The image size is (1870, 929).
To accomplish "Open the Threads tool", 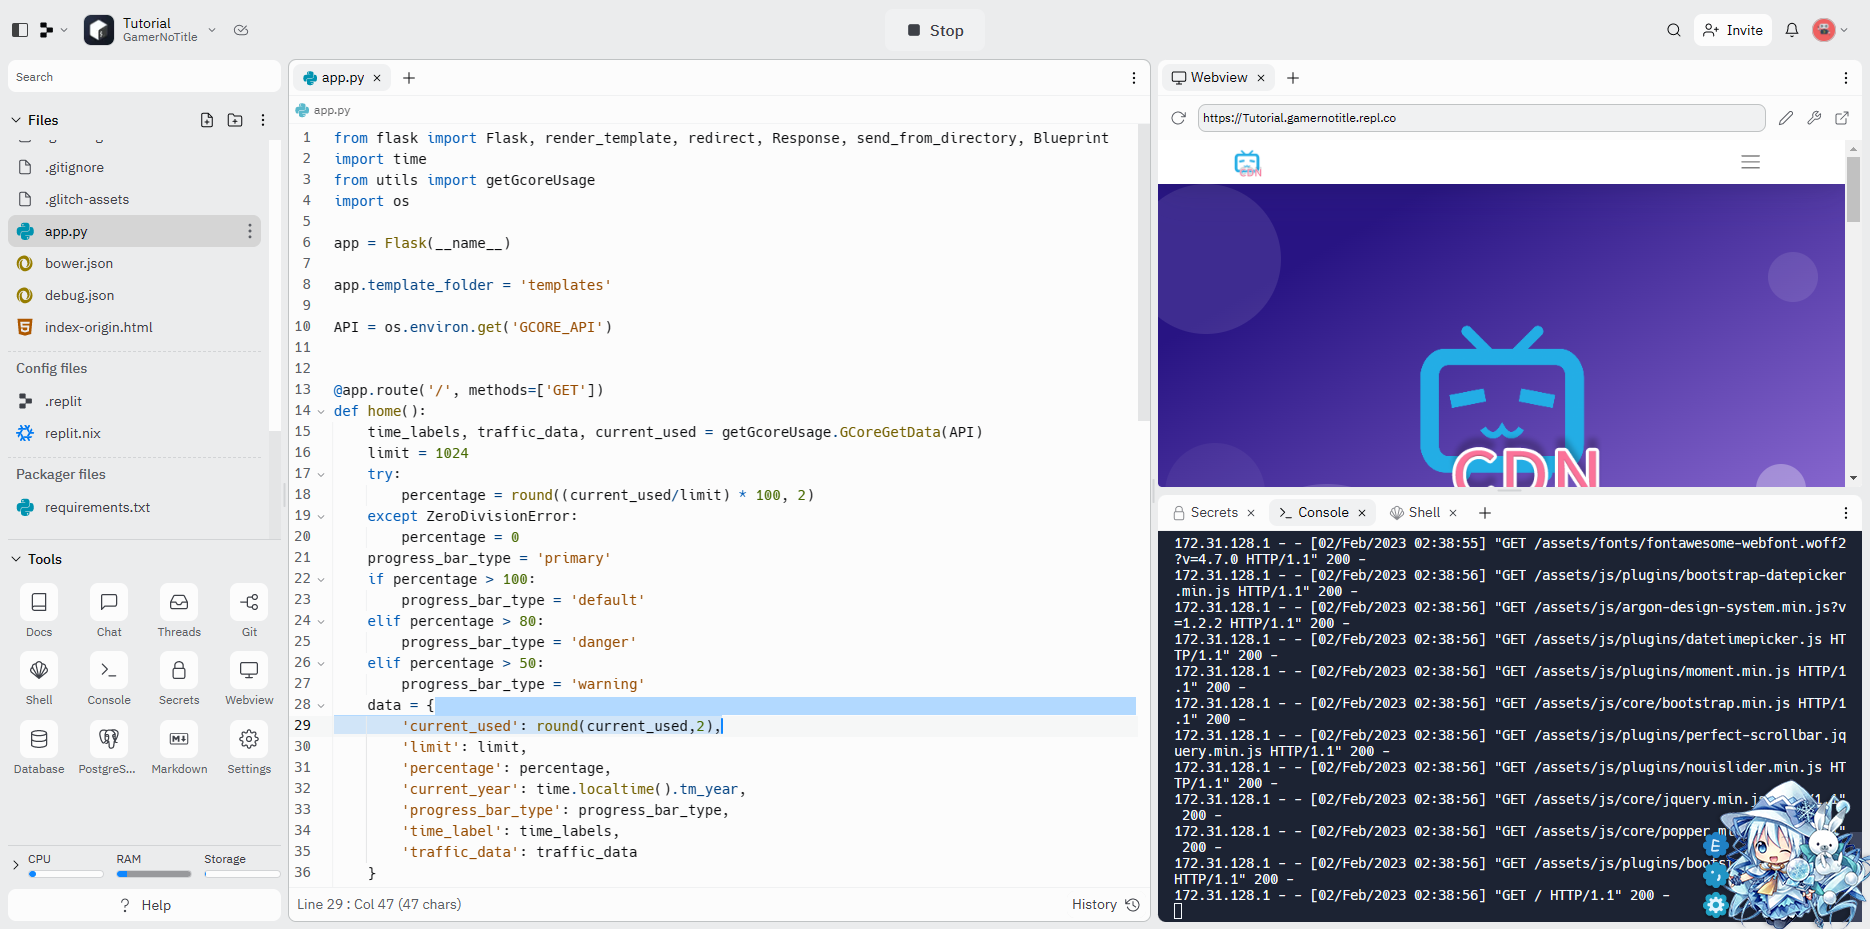I will (x=179, y=603).
